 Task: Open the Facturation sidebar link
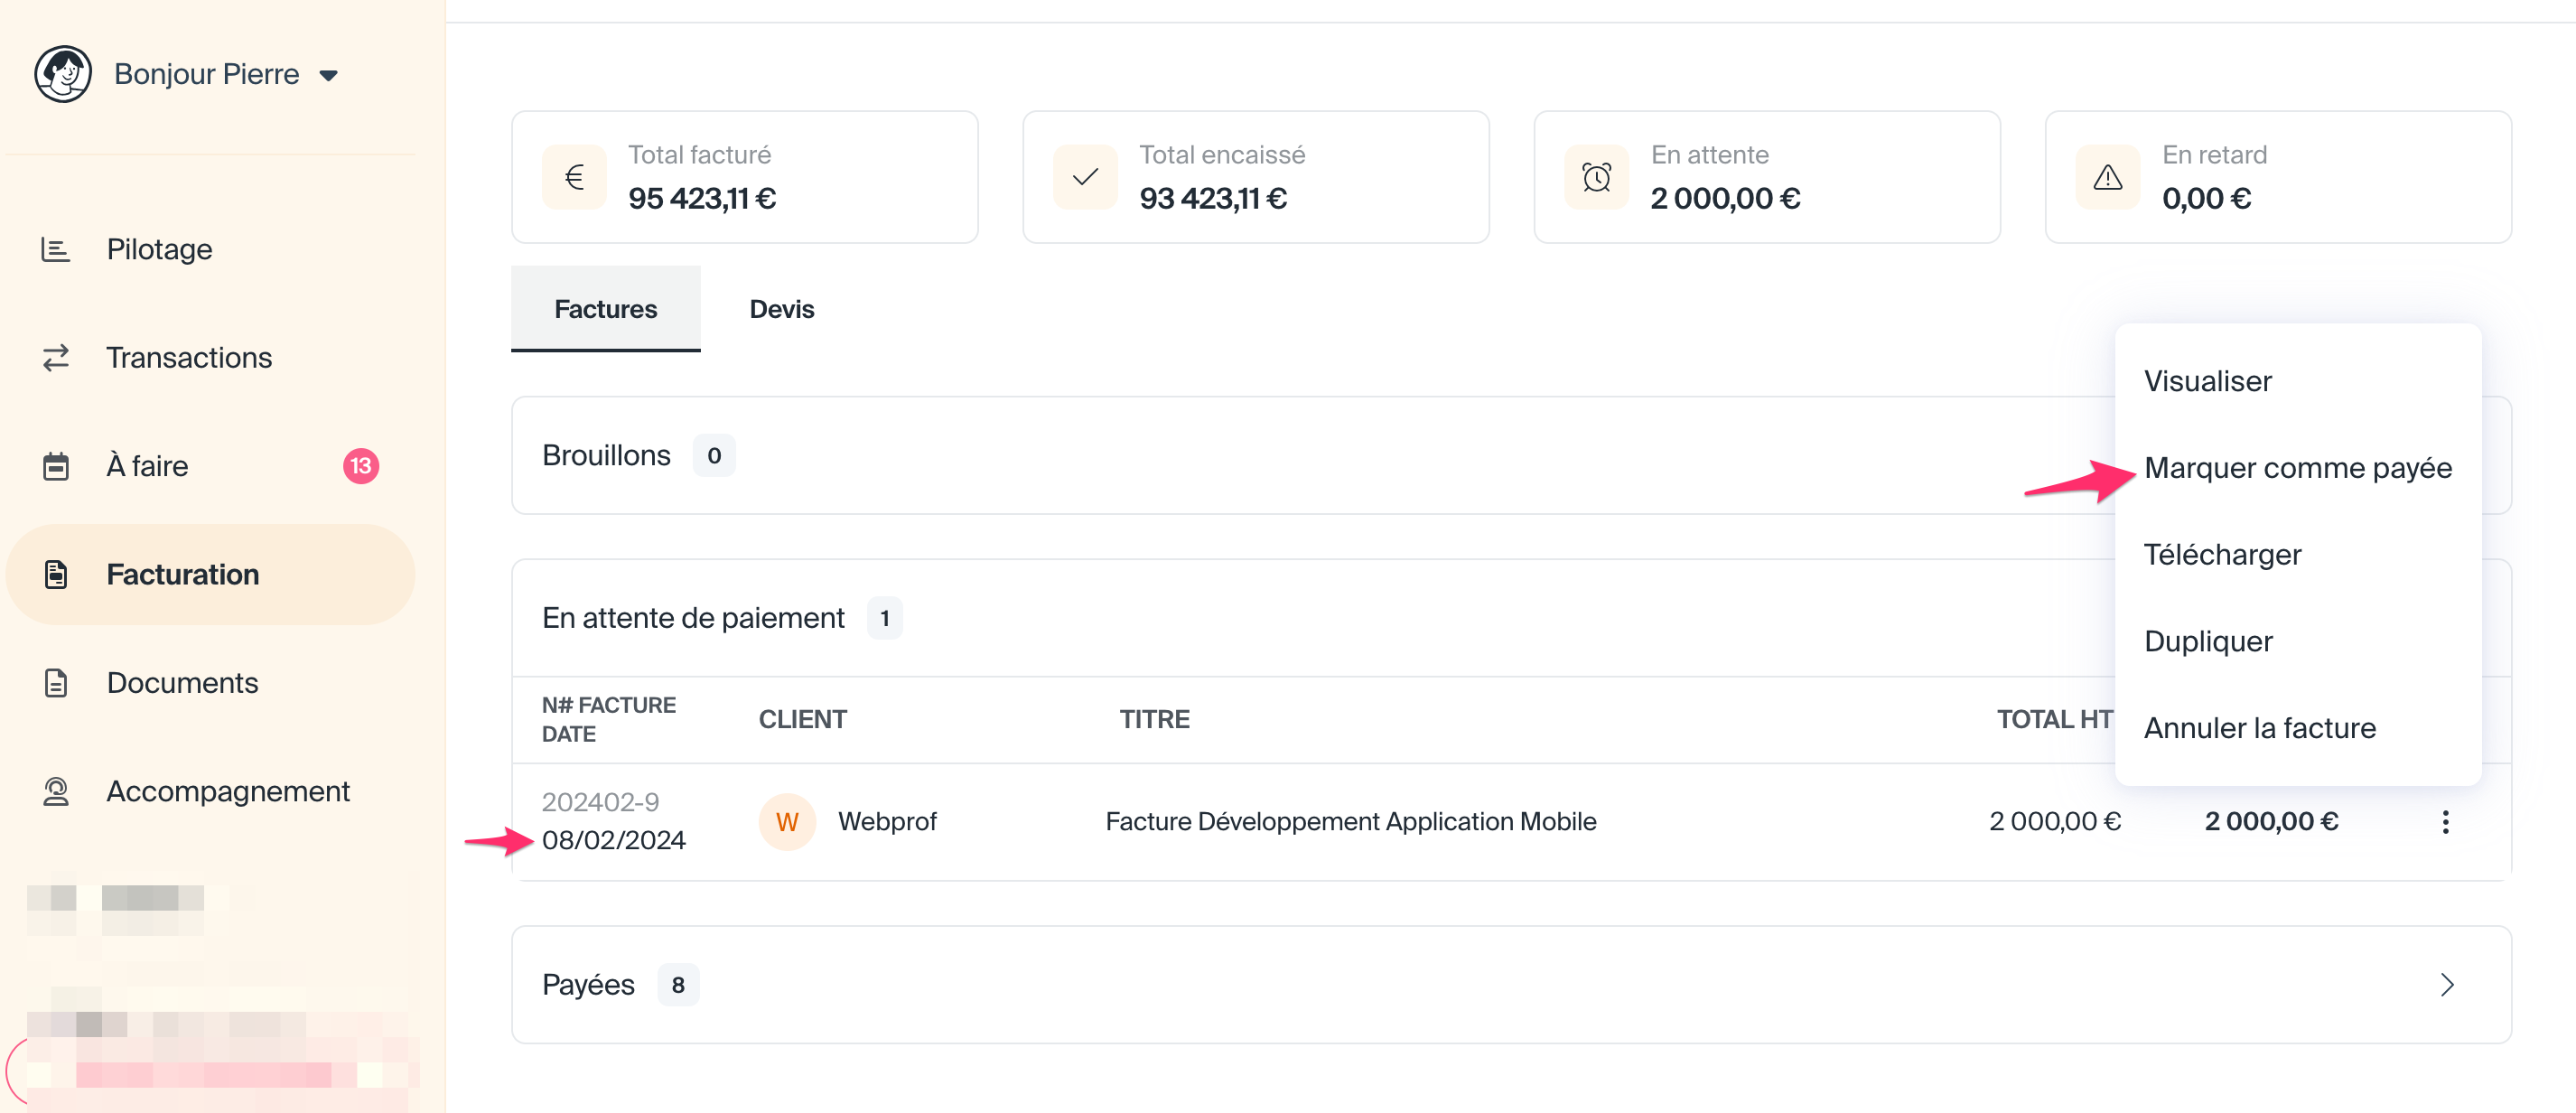tap(182, 575)
